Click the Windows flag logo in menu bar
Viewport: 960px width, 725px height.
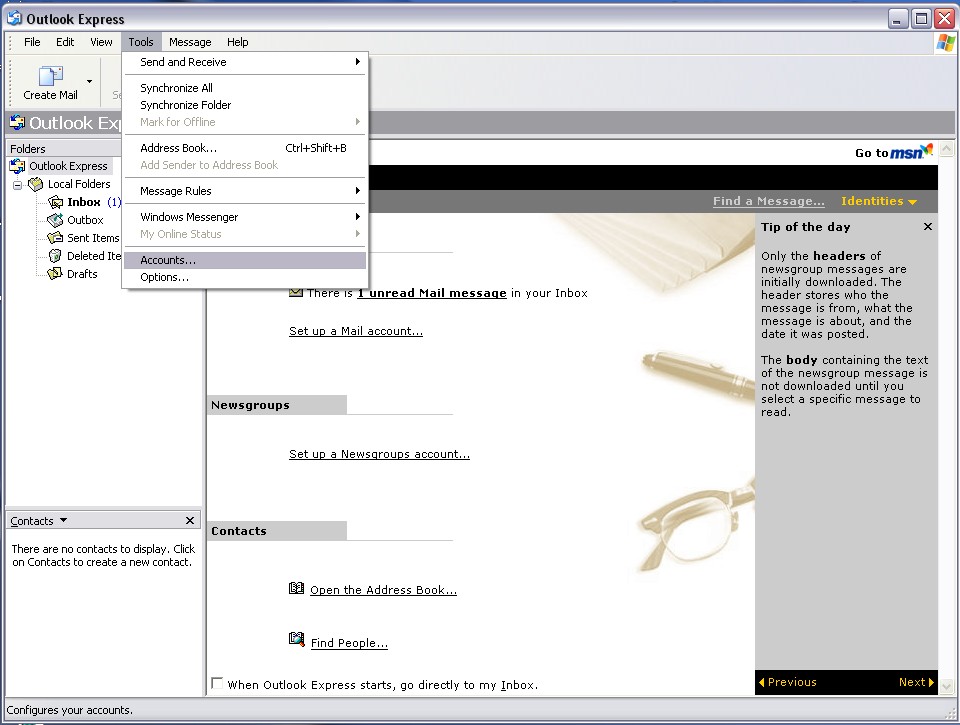(945, 43)
